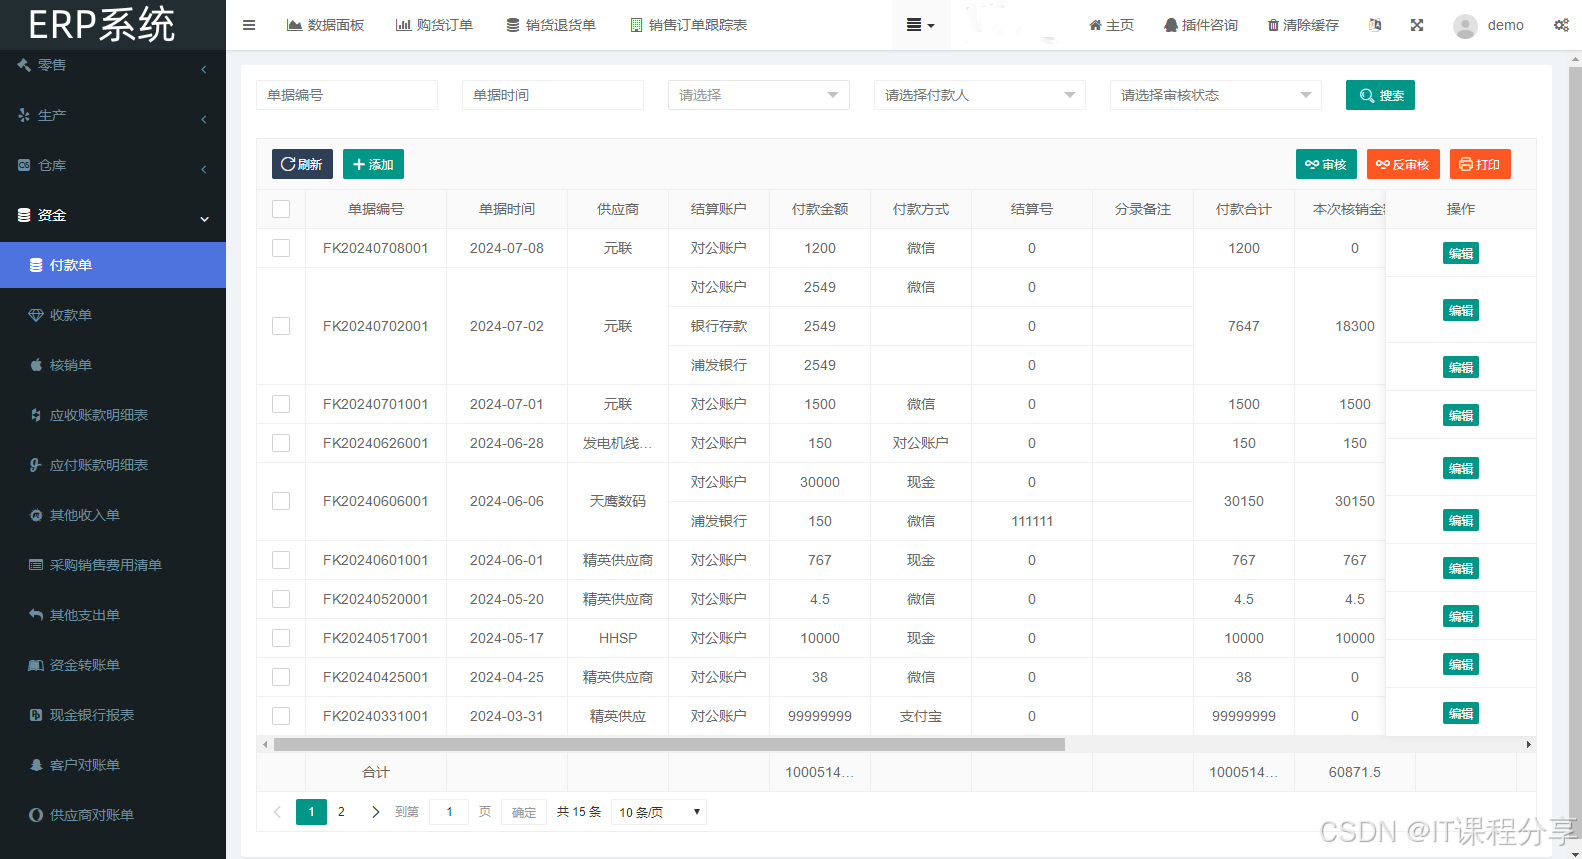
Task: Open the settings gears icon
Action: pyautogui.click(x=1561, y=25)
